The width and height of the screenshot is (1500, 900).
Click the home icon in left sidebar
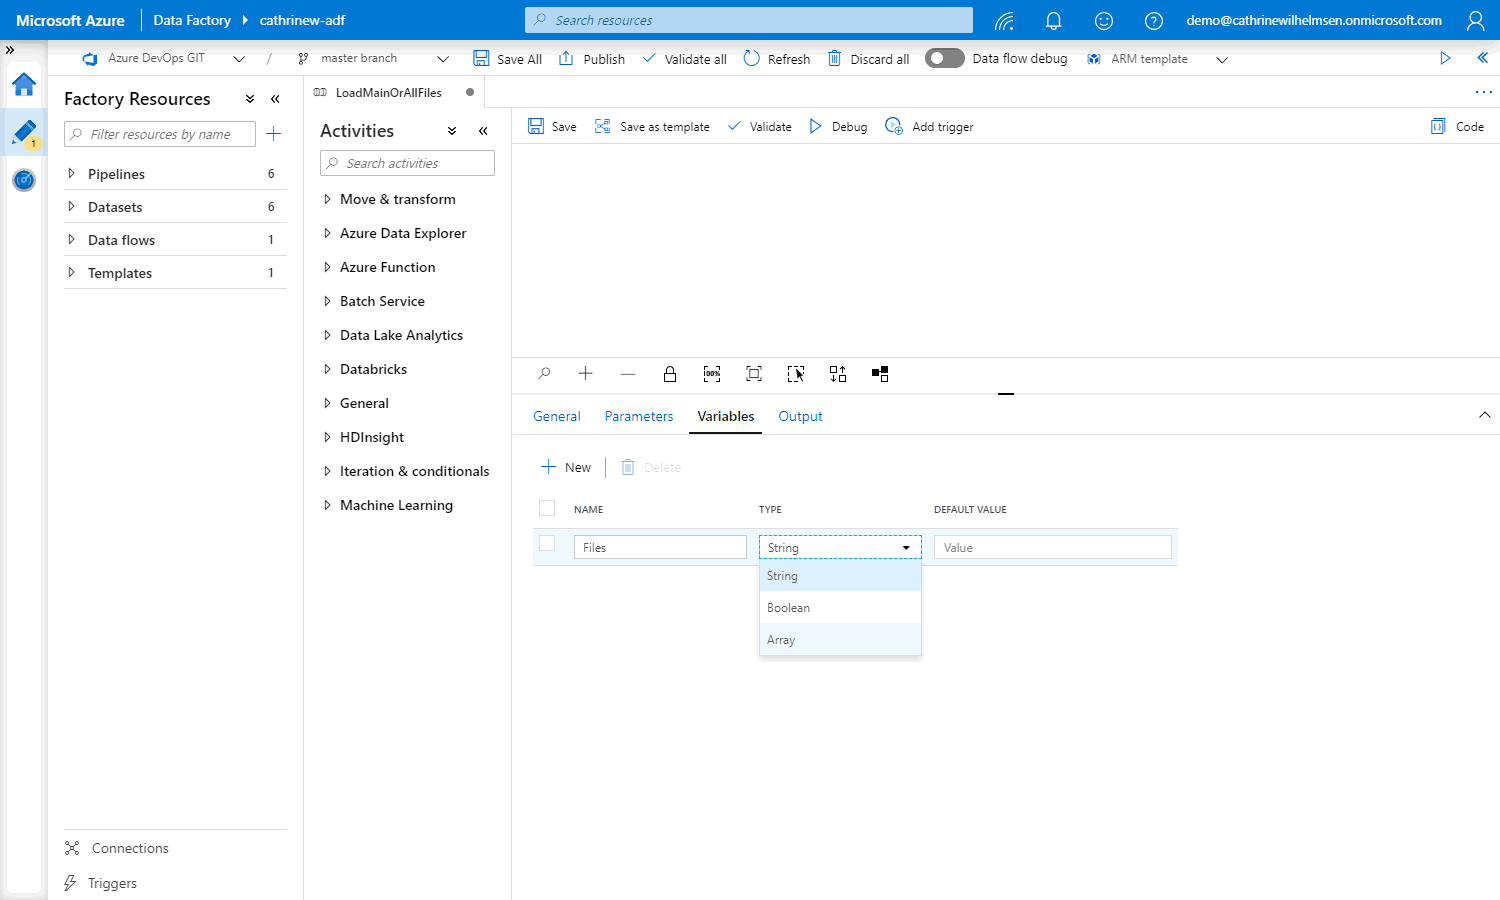point(24,85)
